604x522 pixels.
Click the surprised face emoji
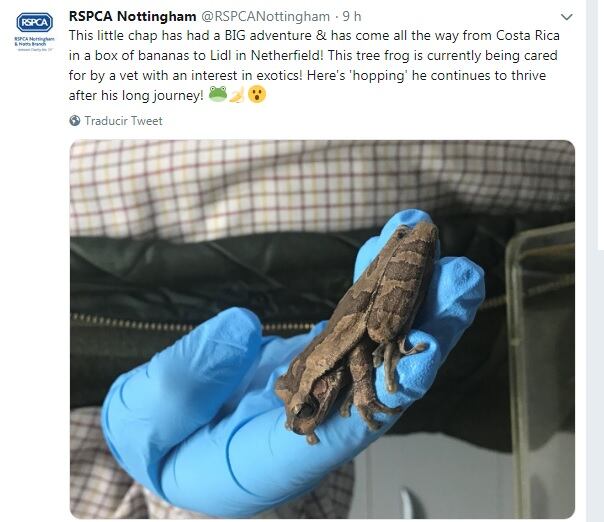coord(257,95)
